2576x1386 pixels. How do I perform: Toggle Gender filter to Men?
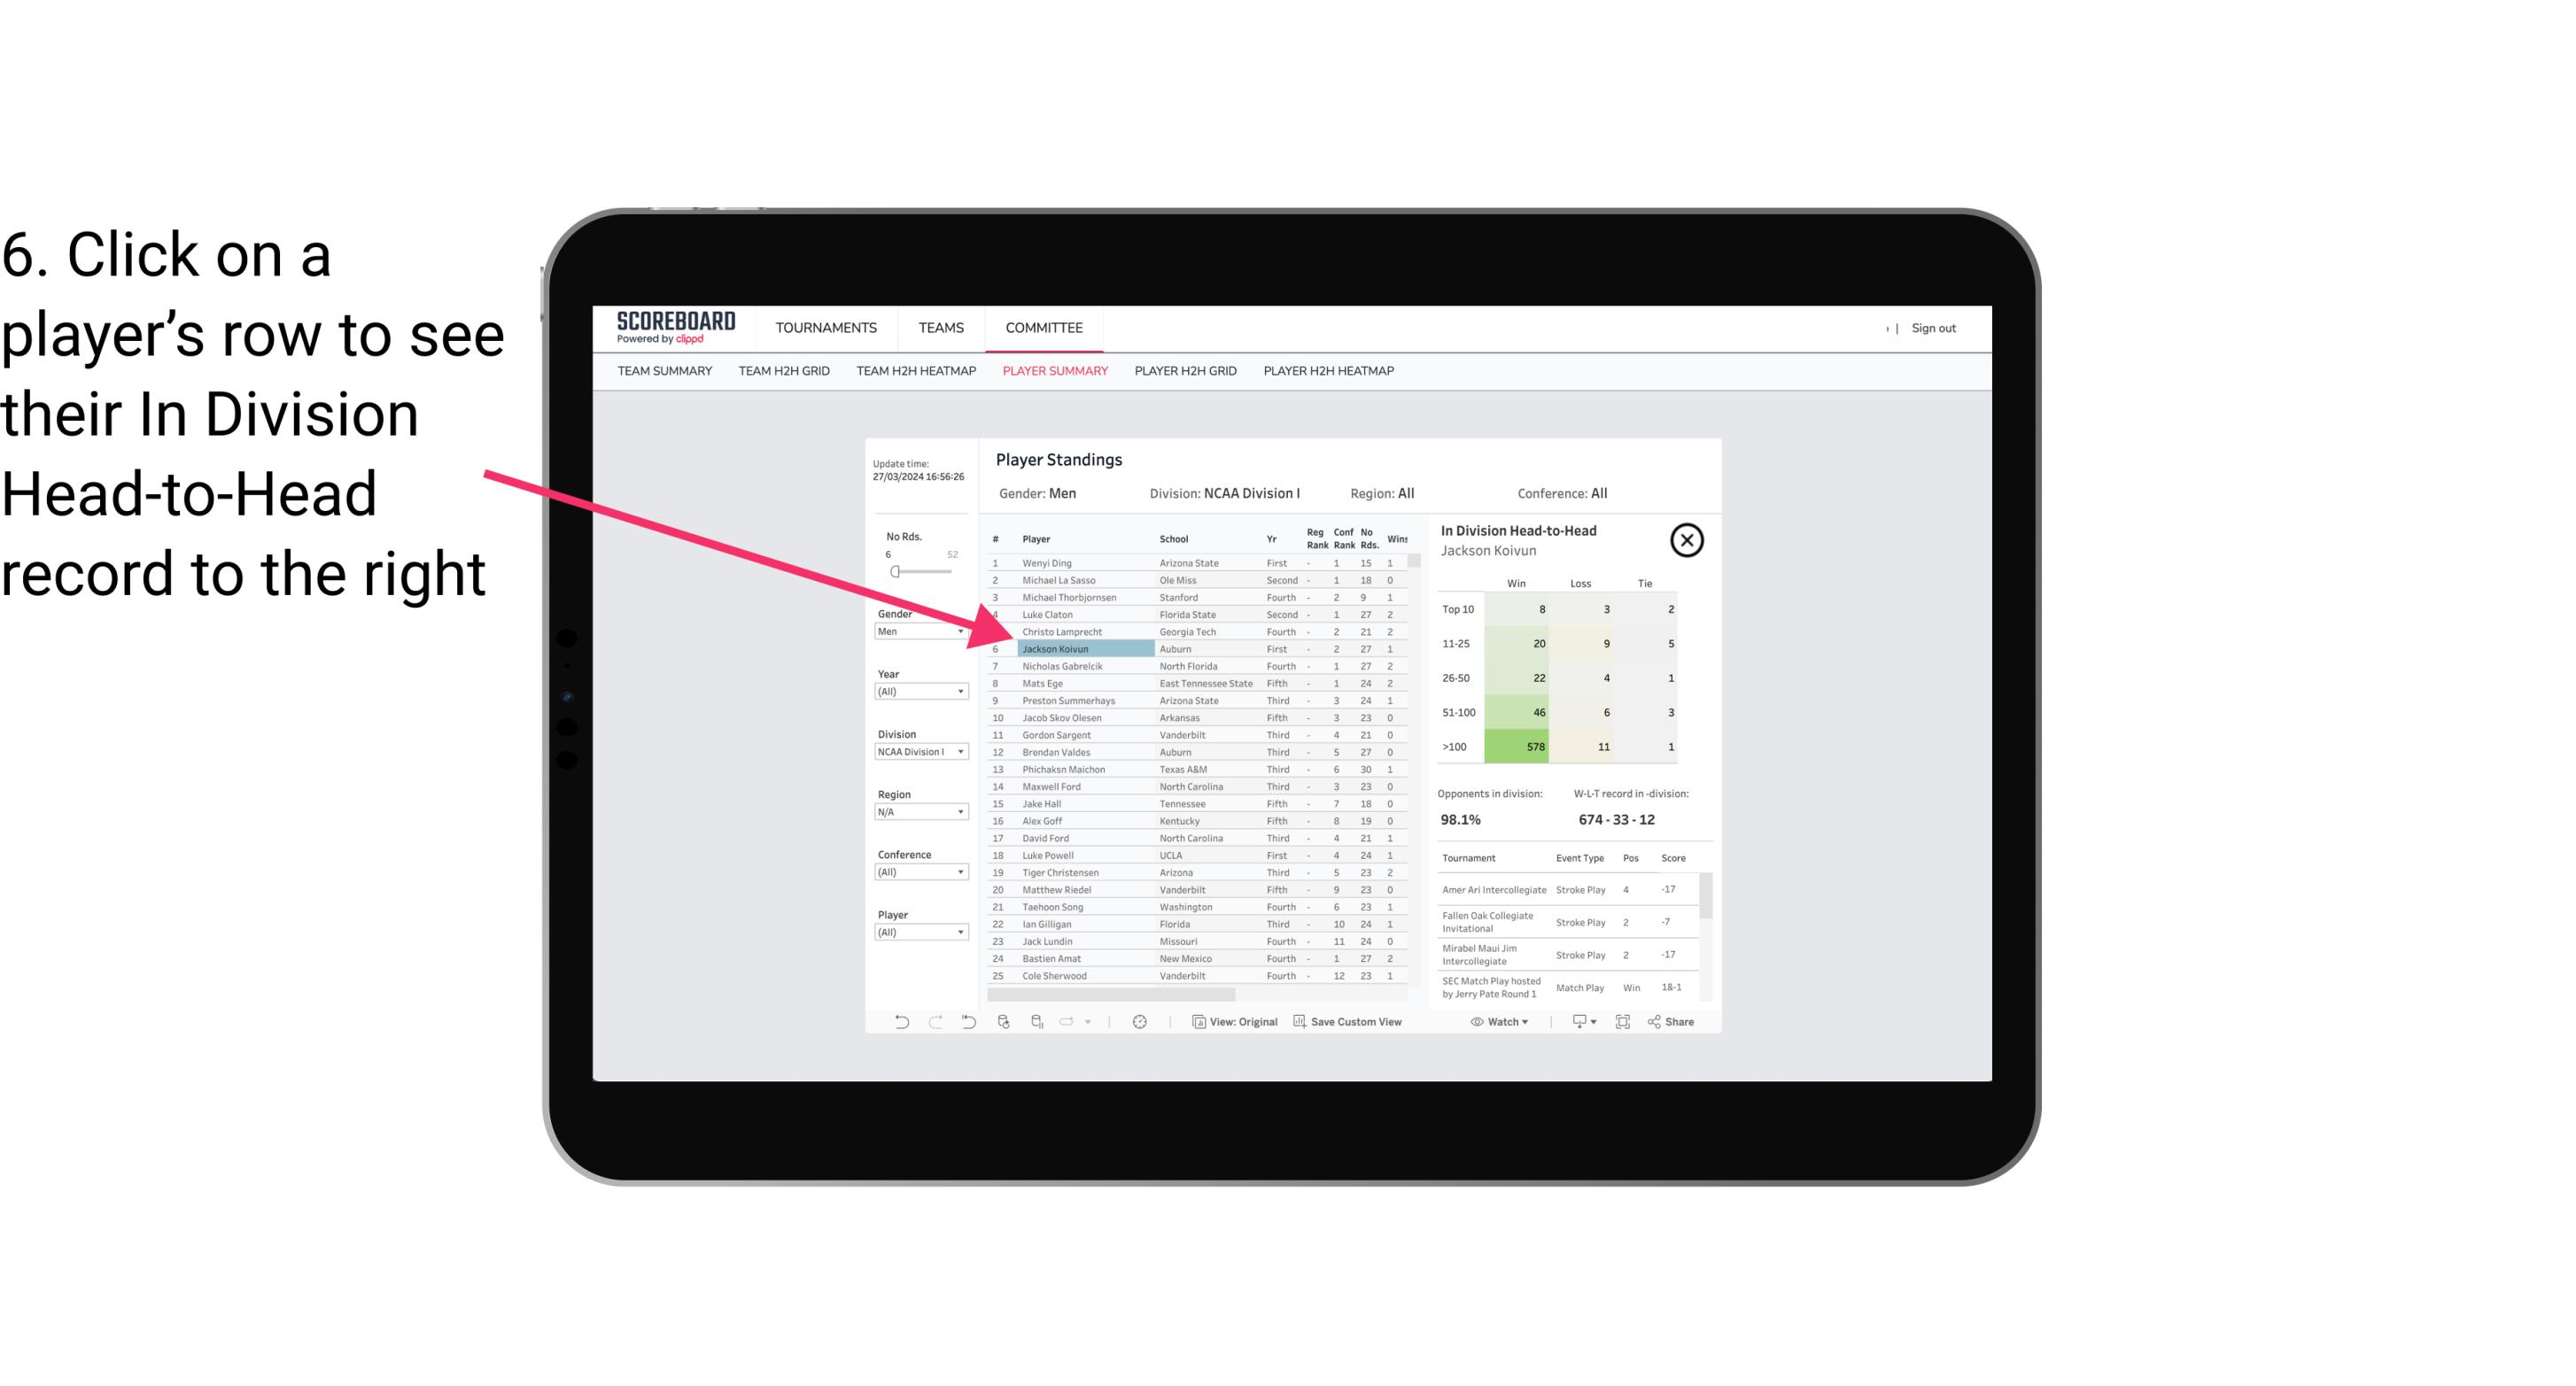pos(913,631)
